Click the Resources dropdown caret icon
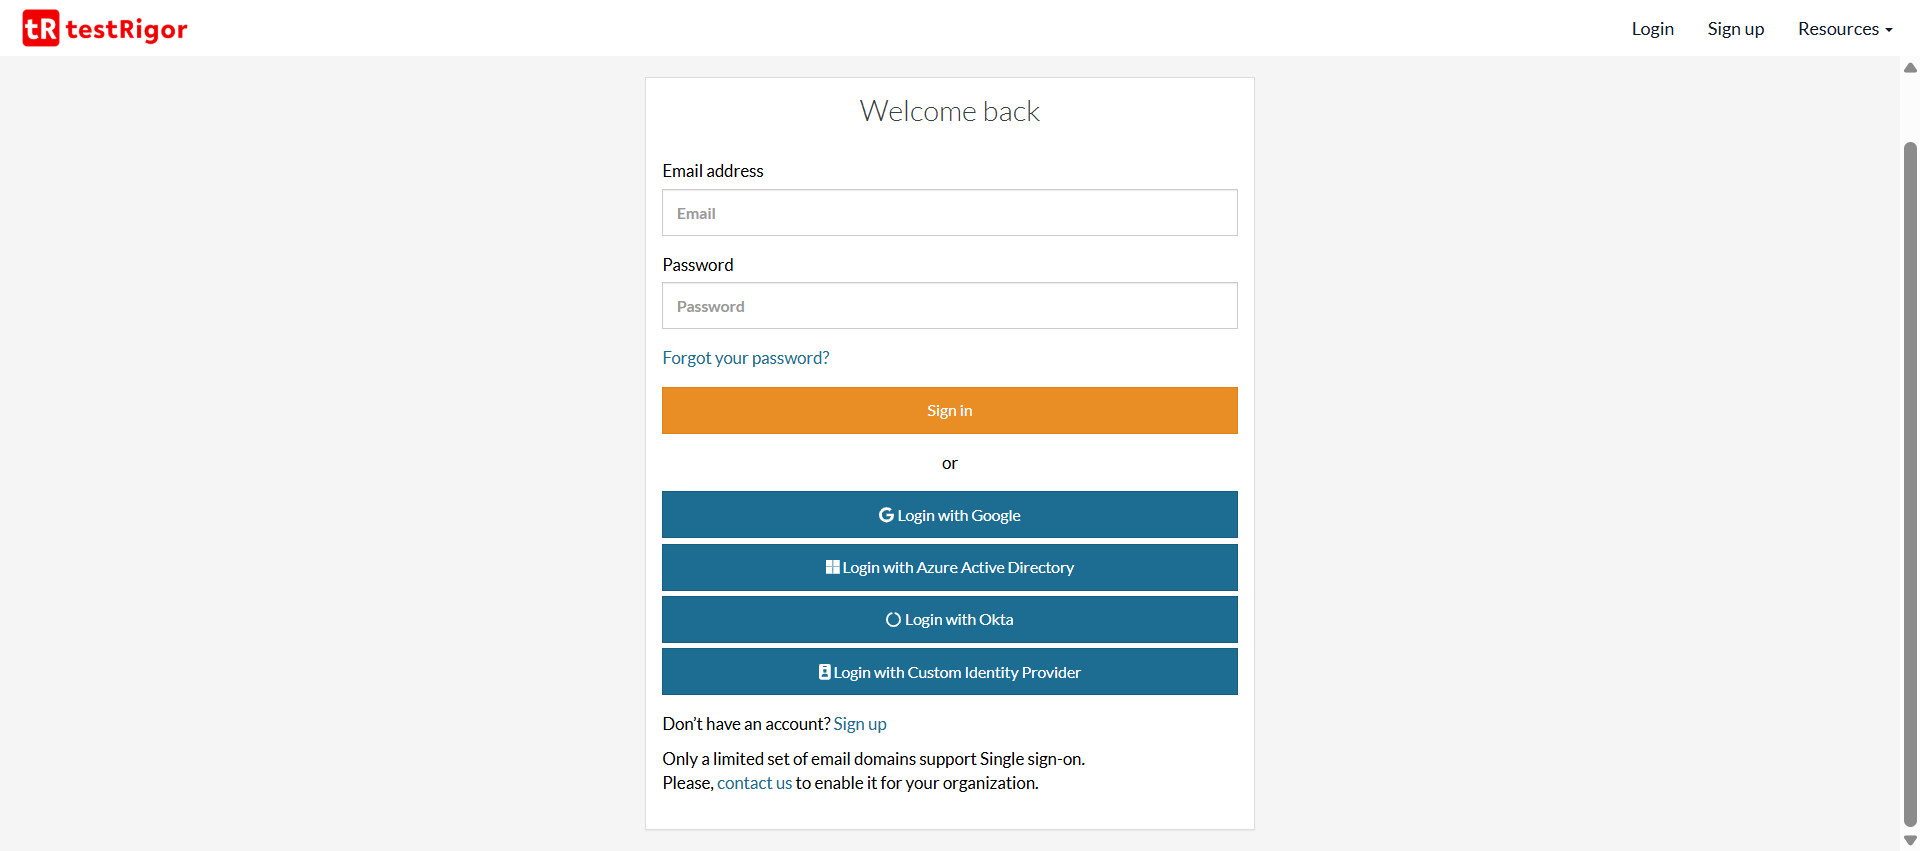The height and width of the screenshot is (851, 1920). coord(1888,30)
